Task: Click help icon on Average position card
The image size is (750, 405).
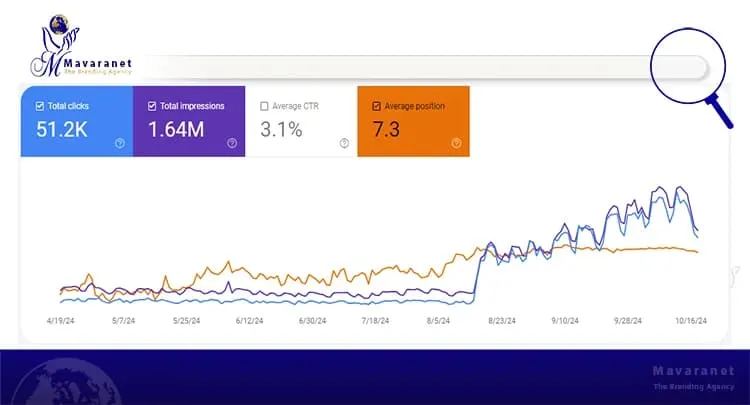Action: coord(456,143)
